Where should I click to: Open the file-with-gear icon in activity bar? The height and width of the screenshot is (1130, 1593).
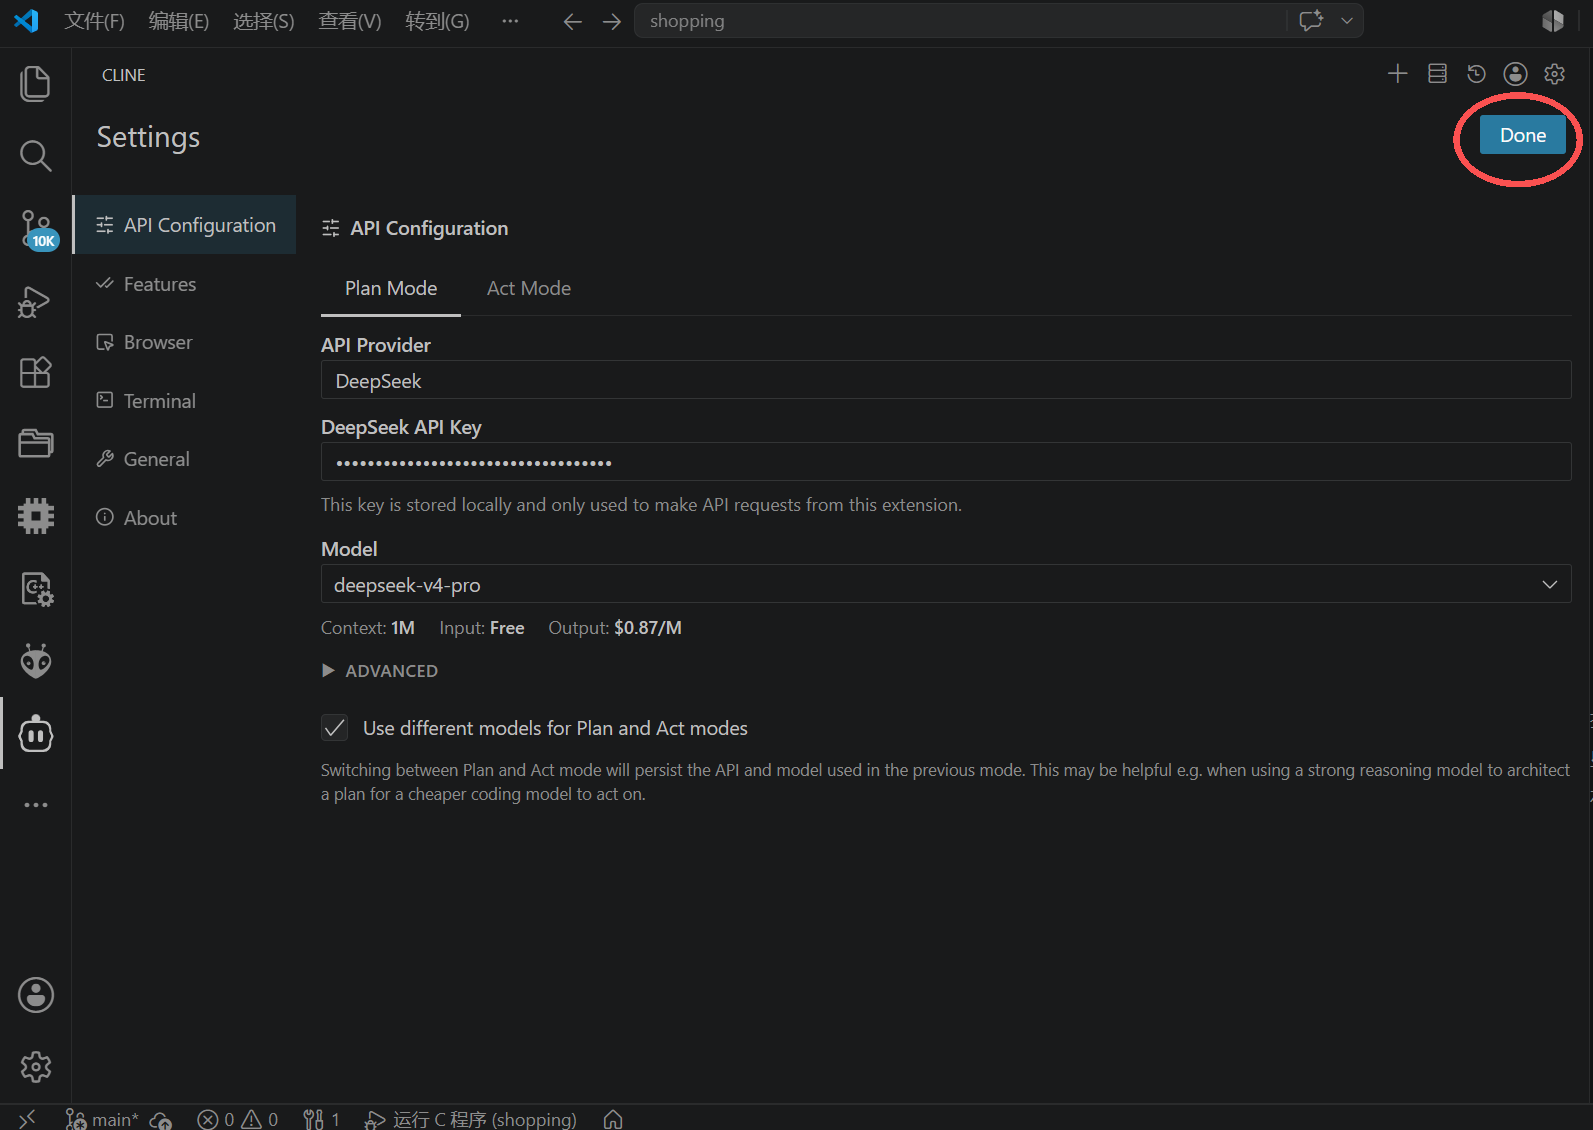[35, 589]
